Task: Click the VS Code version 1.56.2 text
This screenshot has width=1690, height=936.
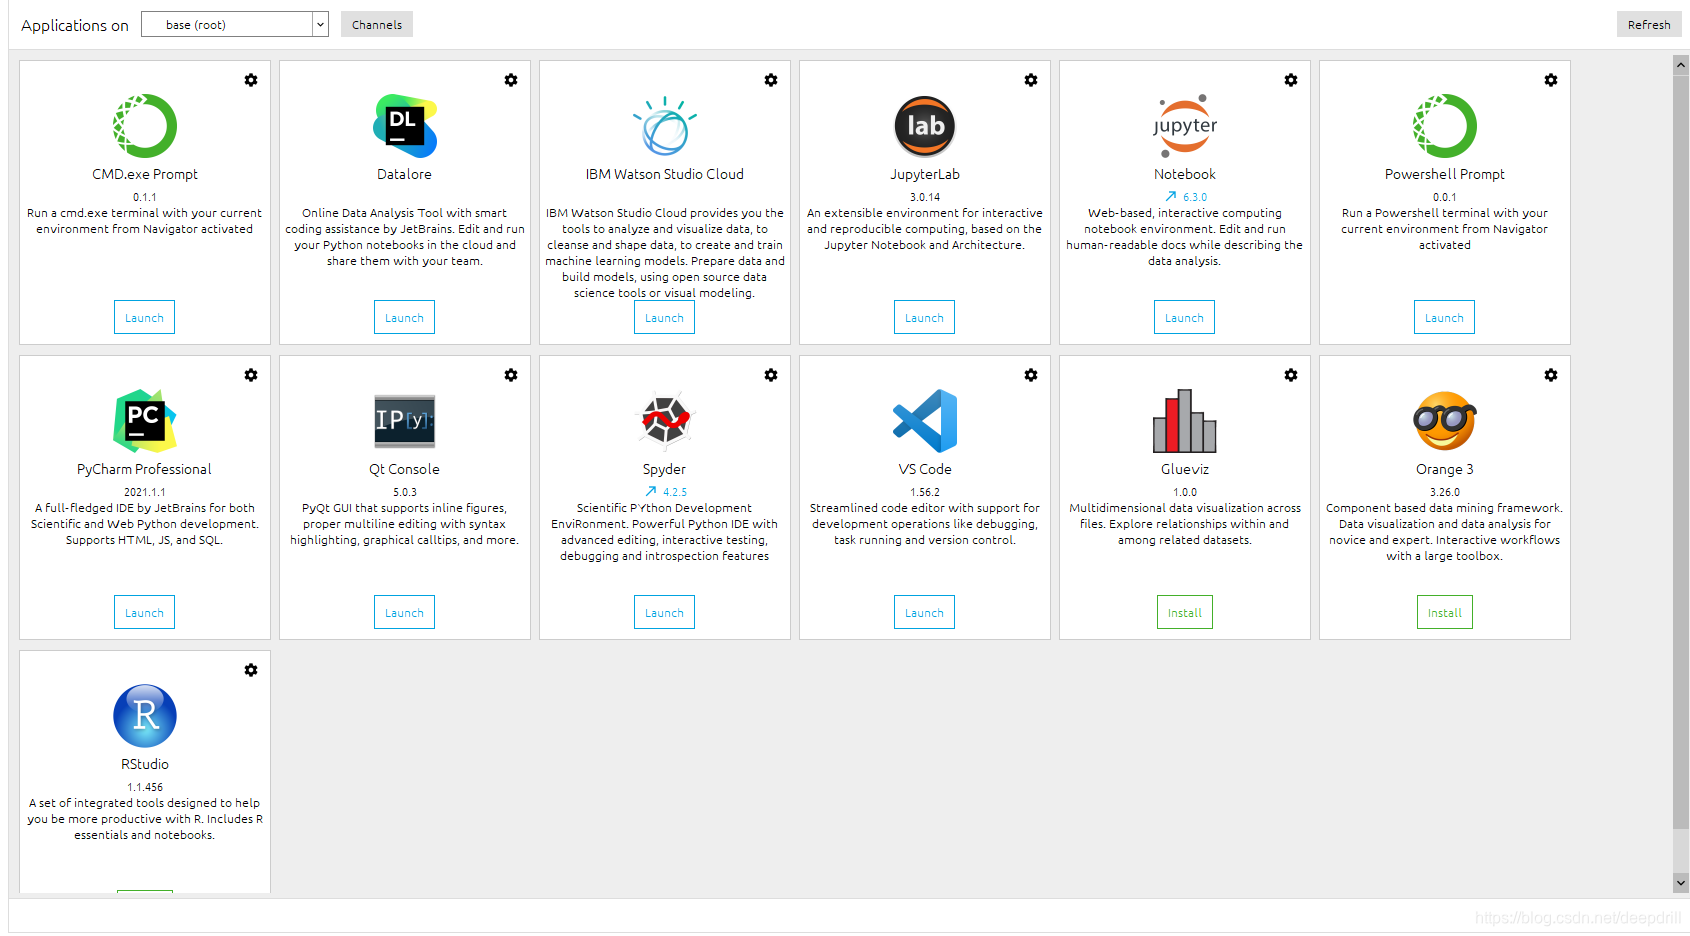Action: pos(925,492)
